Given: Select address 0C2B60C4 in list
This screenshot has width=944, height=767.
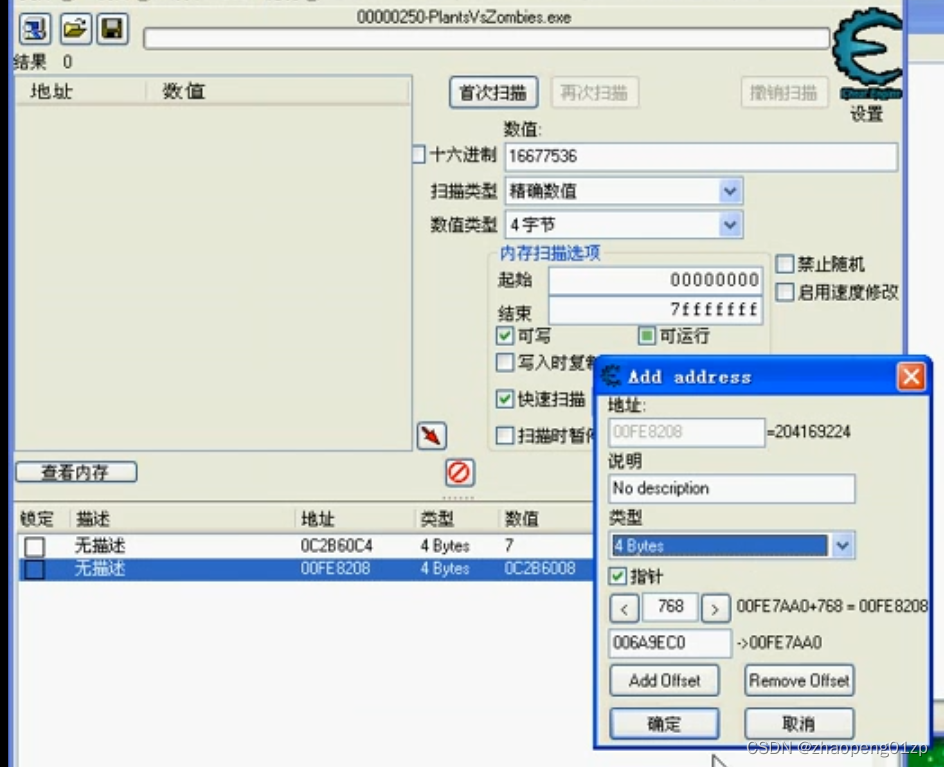Looking at the screenshot, I should tap(337, 546).
